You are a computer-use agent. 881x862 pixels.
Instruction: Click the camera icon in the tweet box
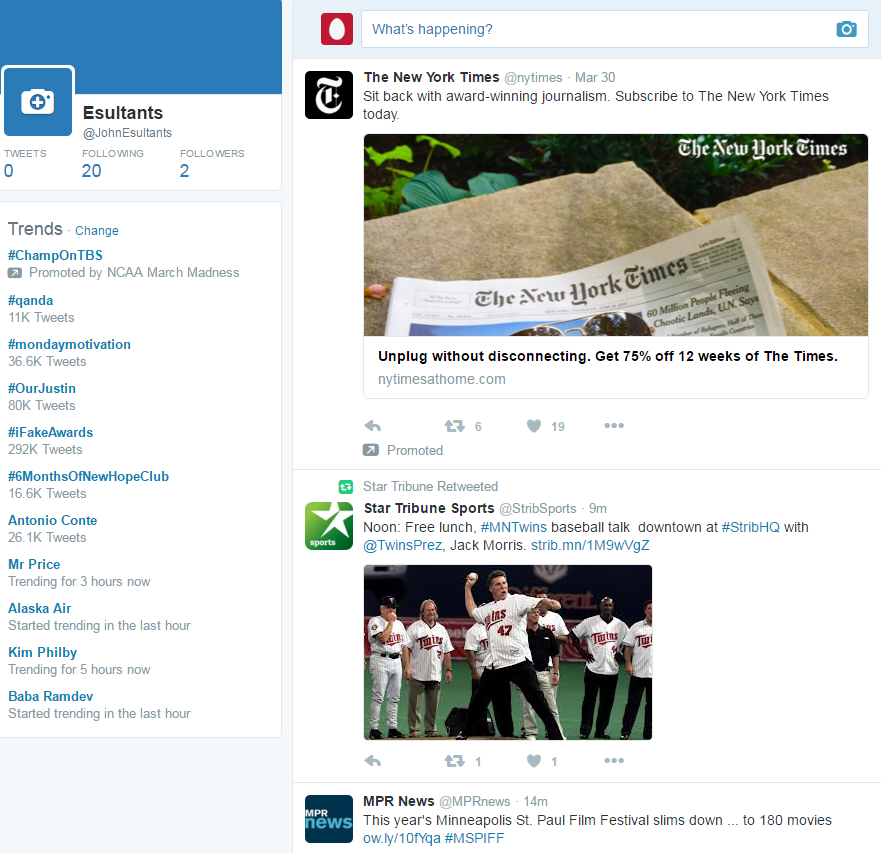846,29
